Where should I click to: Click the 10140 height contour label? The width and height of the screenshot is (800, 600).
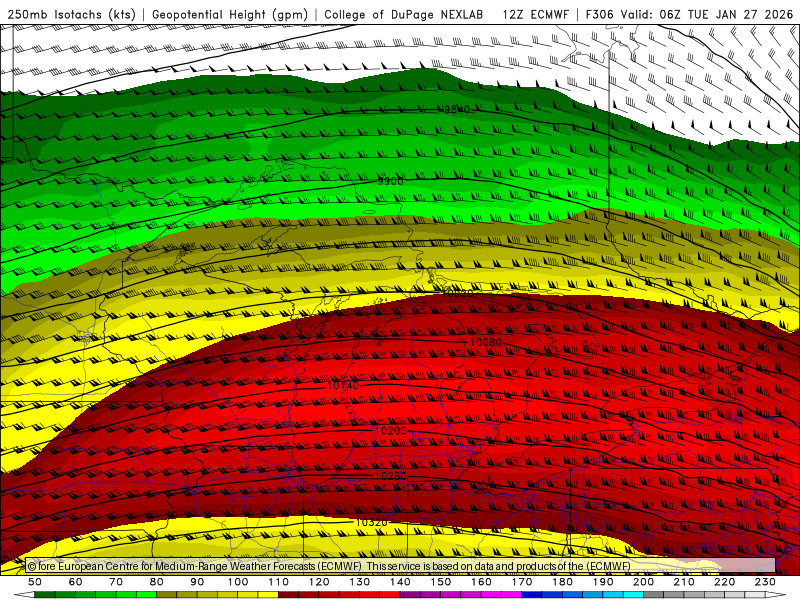[343, 385]
